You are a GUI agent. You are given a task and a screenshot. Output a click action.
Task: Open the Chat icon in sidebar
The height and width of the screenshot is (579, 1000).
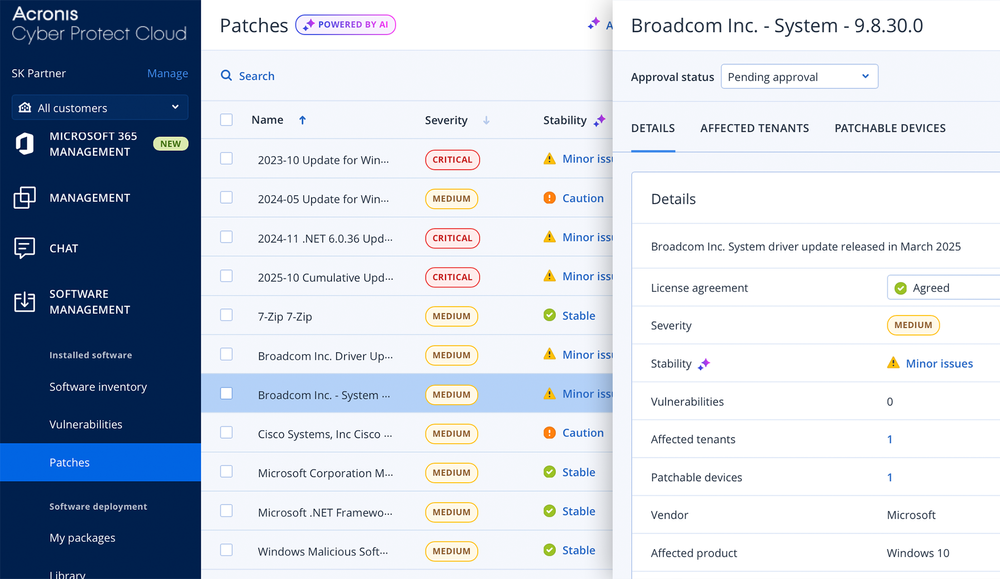24,247
